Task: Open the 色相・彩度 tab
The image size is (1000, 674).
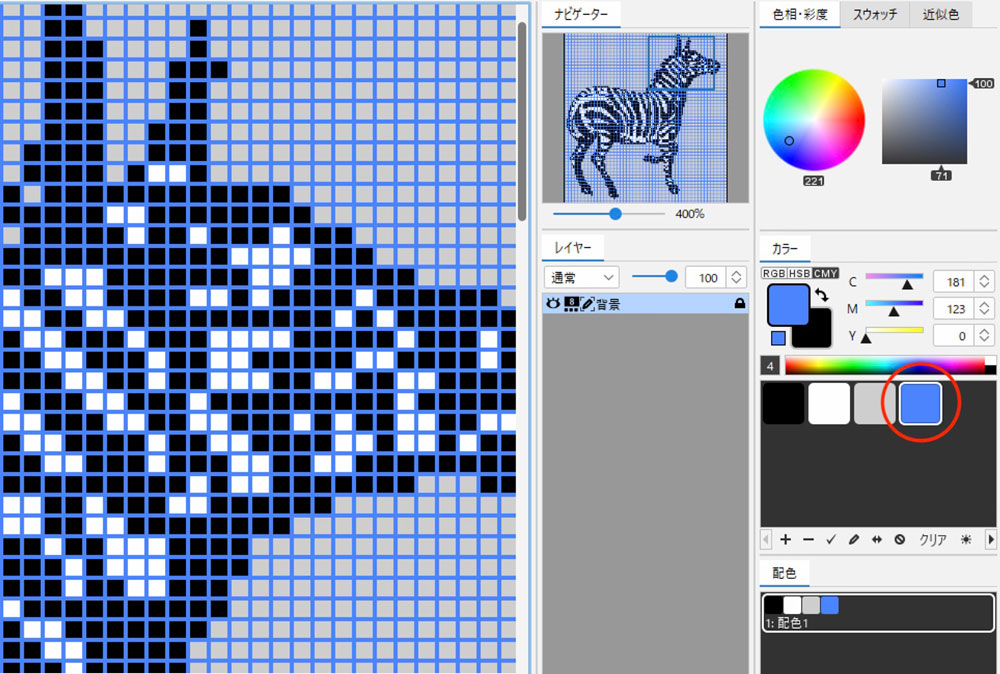Action: (x=800, y=14)
